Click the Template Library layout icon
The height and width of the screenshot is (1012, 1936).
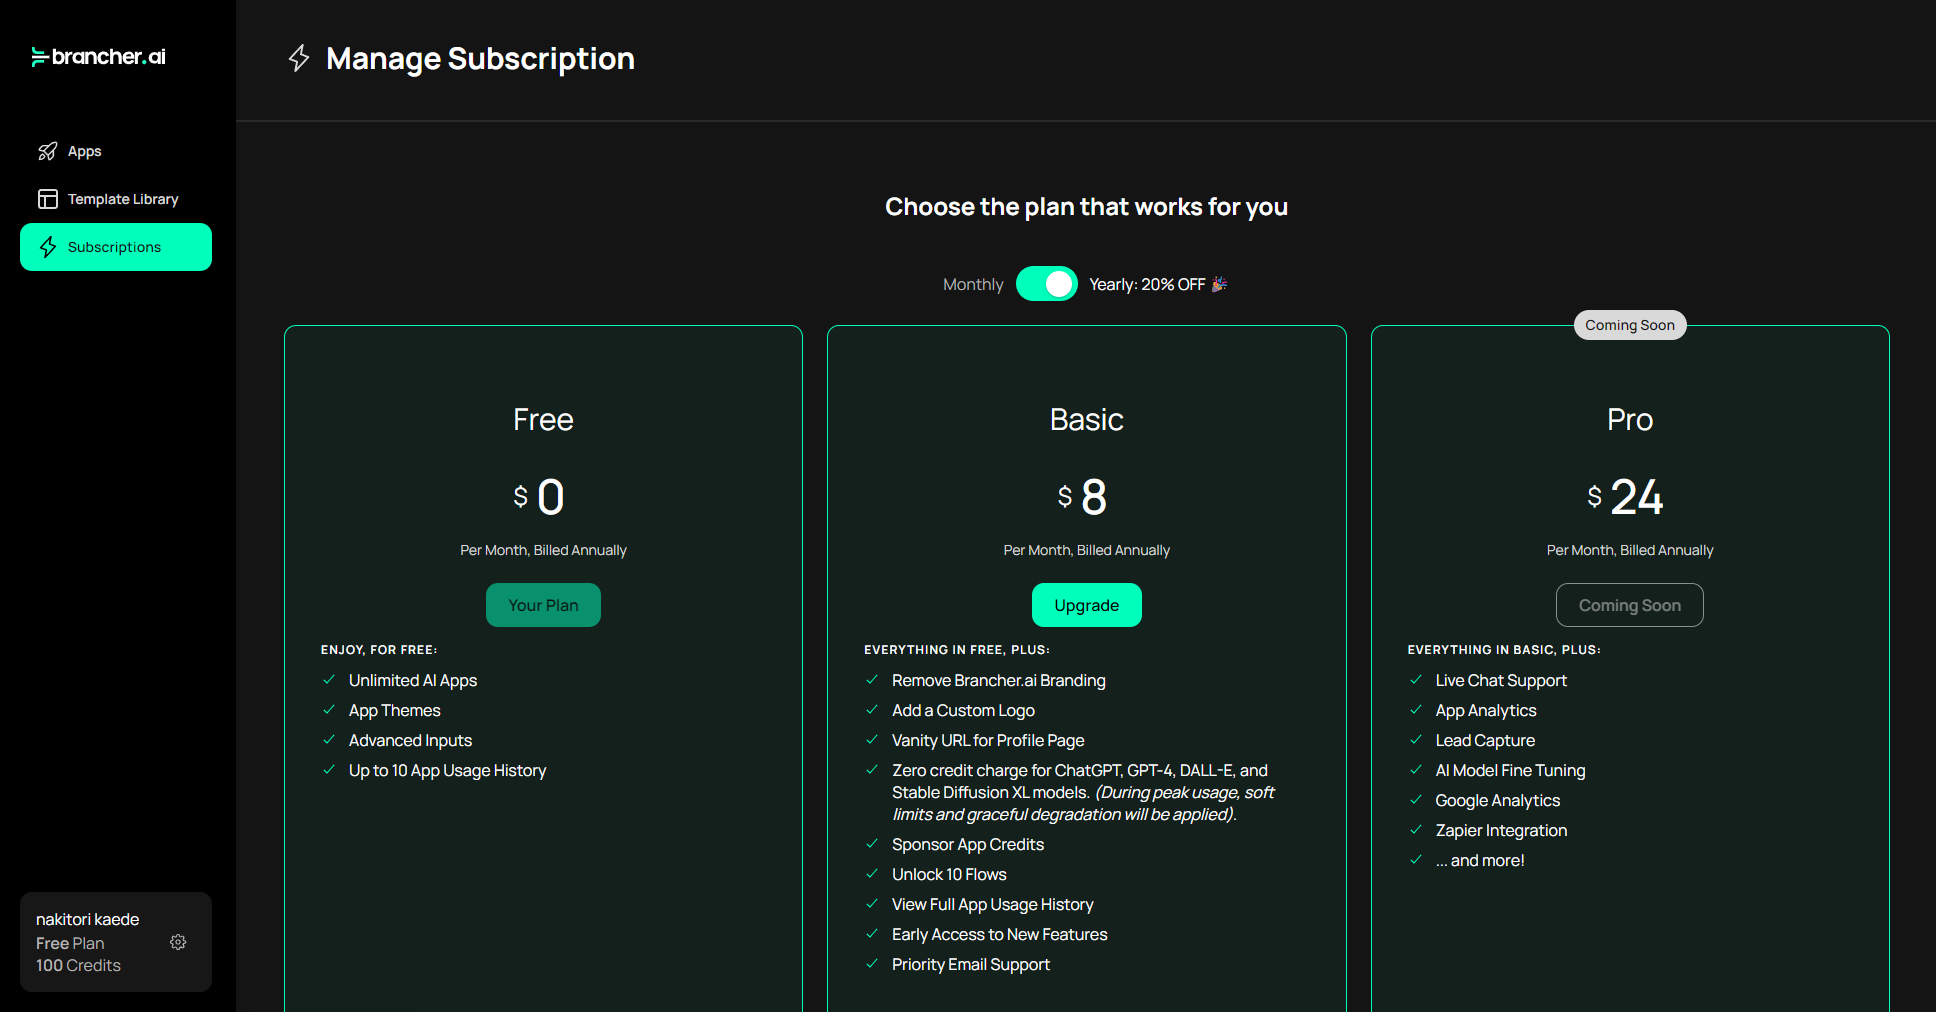pyautogui.click(x=47, y=199)
